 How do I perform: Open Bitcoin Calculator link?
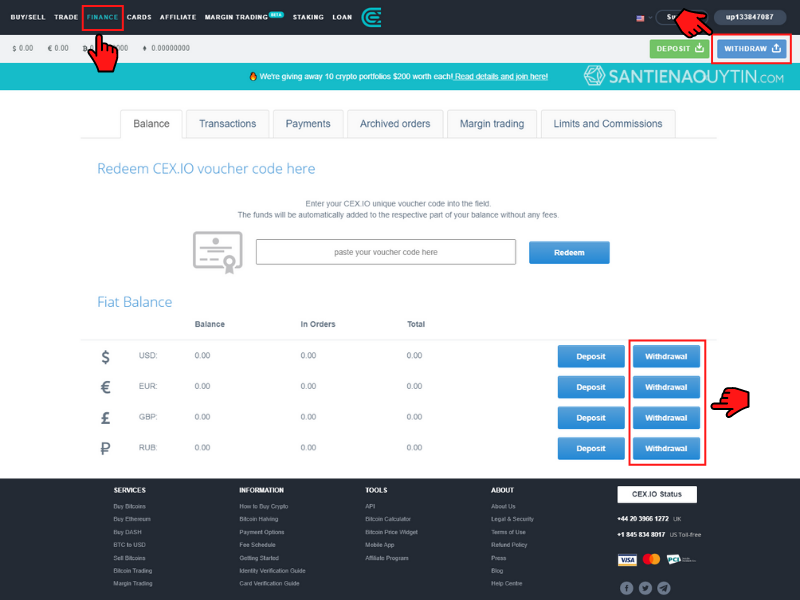pyautogui.click(x=388, y=519)
